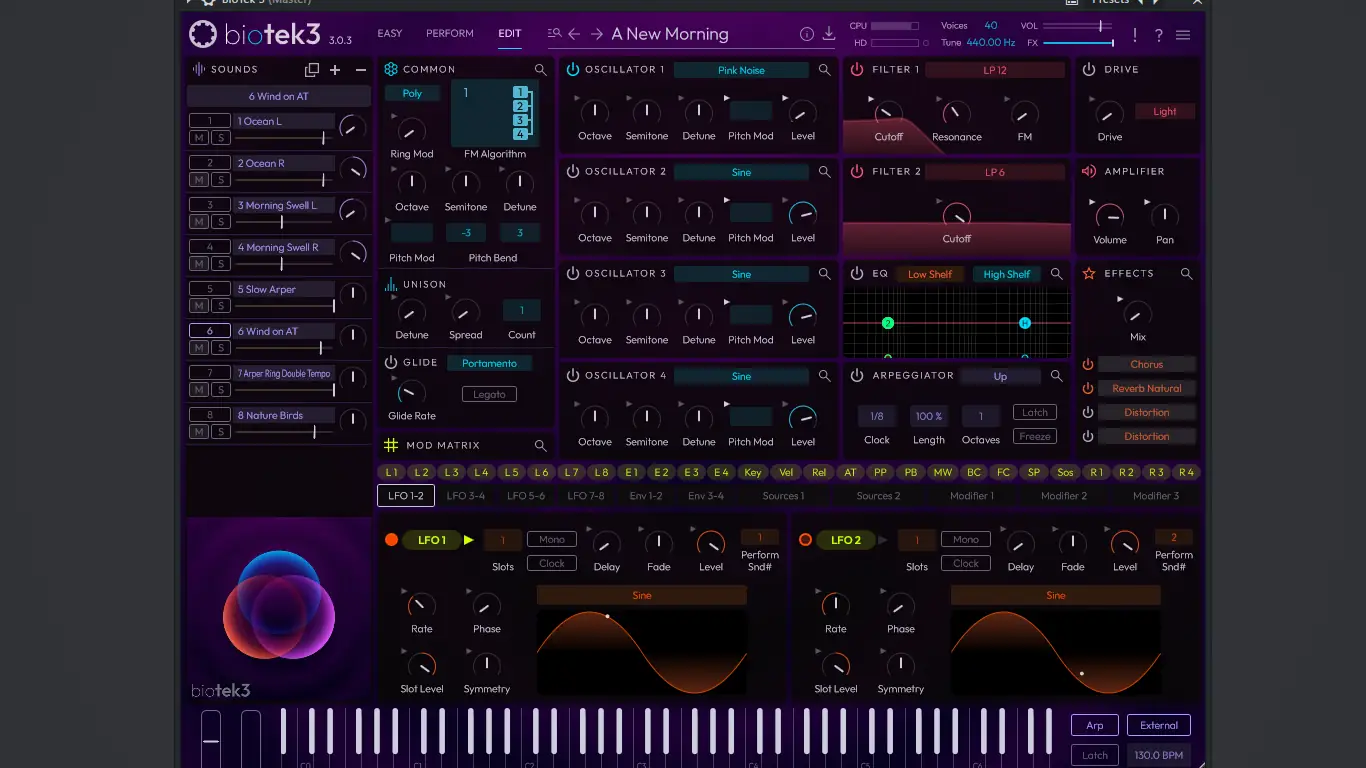
Task: Save preset with download icon
Action: pyautogui.click(x=829, y=34)
